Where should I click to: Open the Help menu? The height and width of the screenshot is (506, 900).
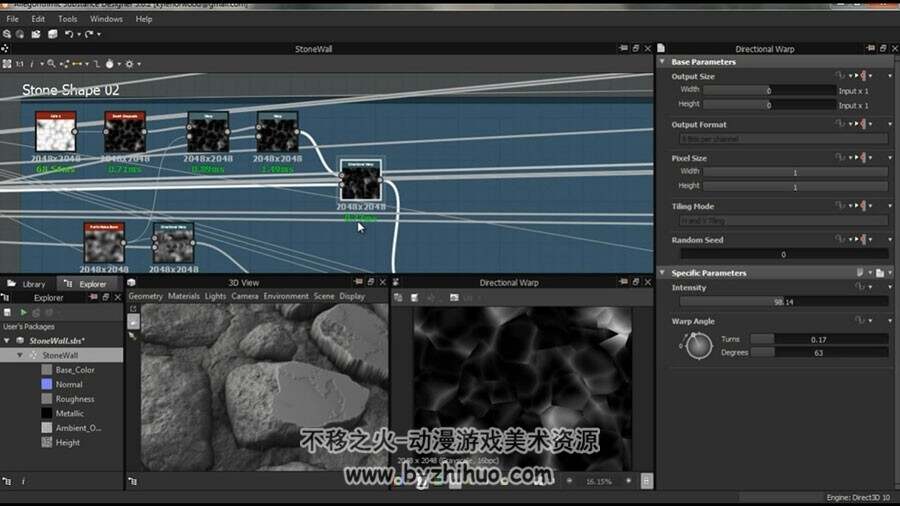click(143, 19)
